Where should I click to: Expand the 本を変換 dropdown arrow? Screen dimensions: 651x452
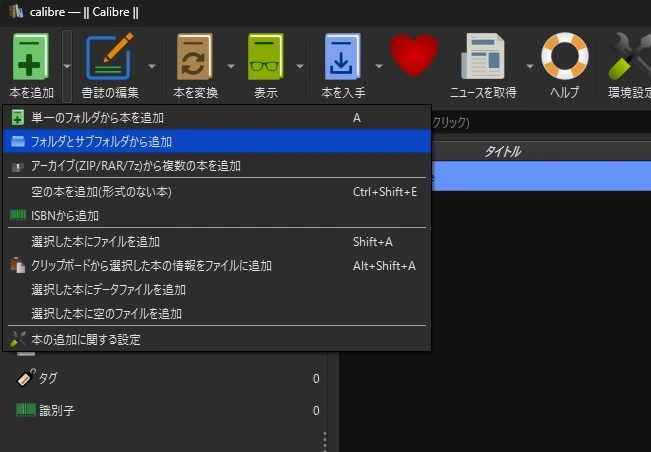[x=231, y=66]
